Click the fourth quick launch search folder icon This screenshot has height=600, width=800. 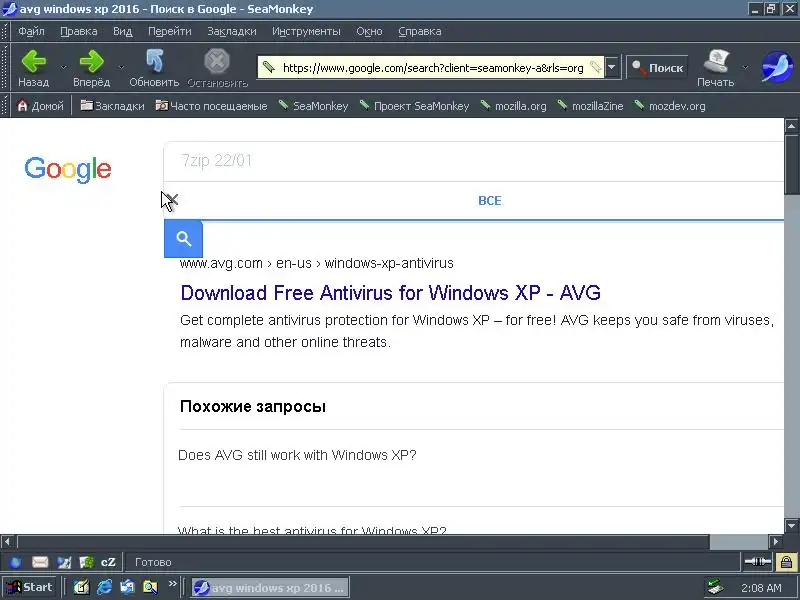(x=150, y=587)
